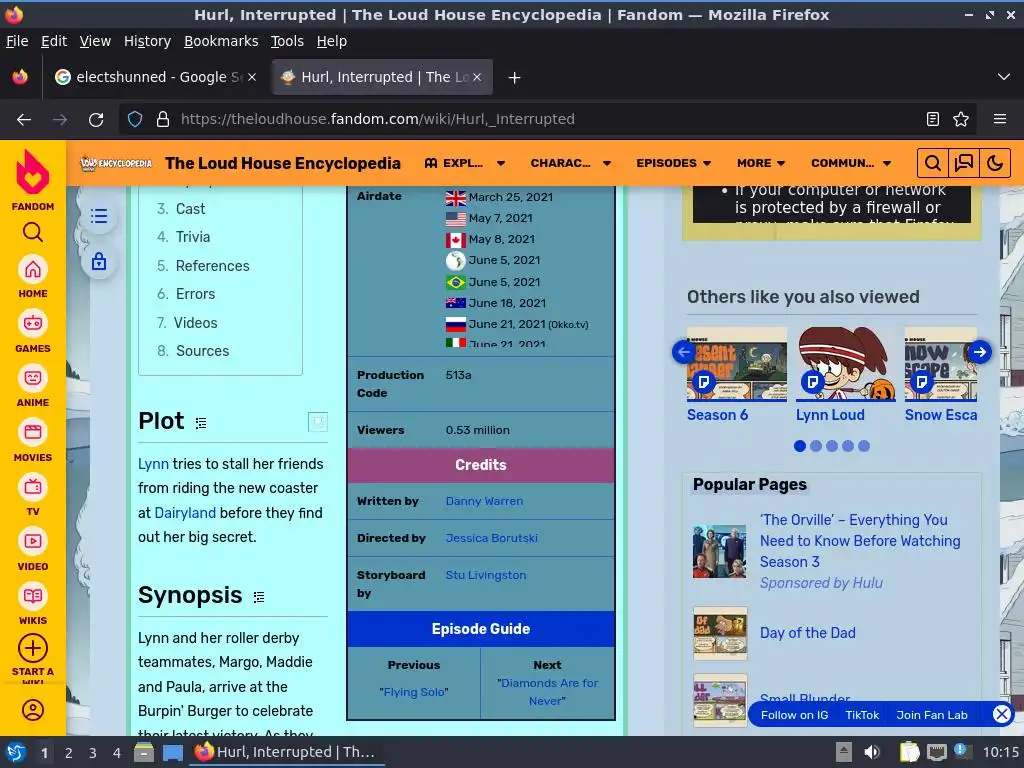
Task: Toggle Firefox reader view icon
Action: pos(933,119)
